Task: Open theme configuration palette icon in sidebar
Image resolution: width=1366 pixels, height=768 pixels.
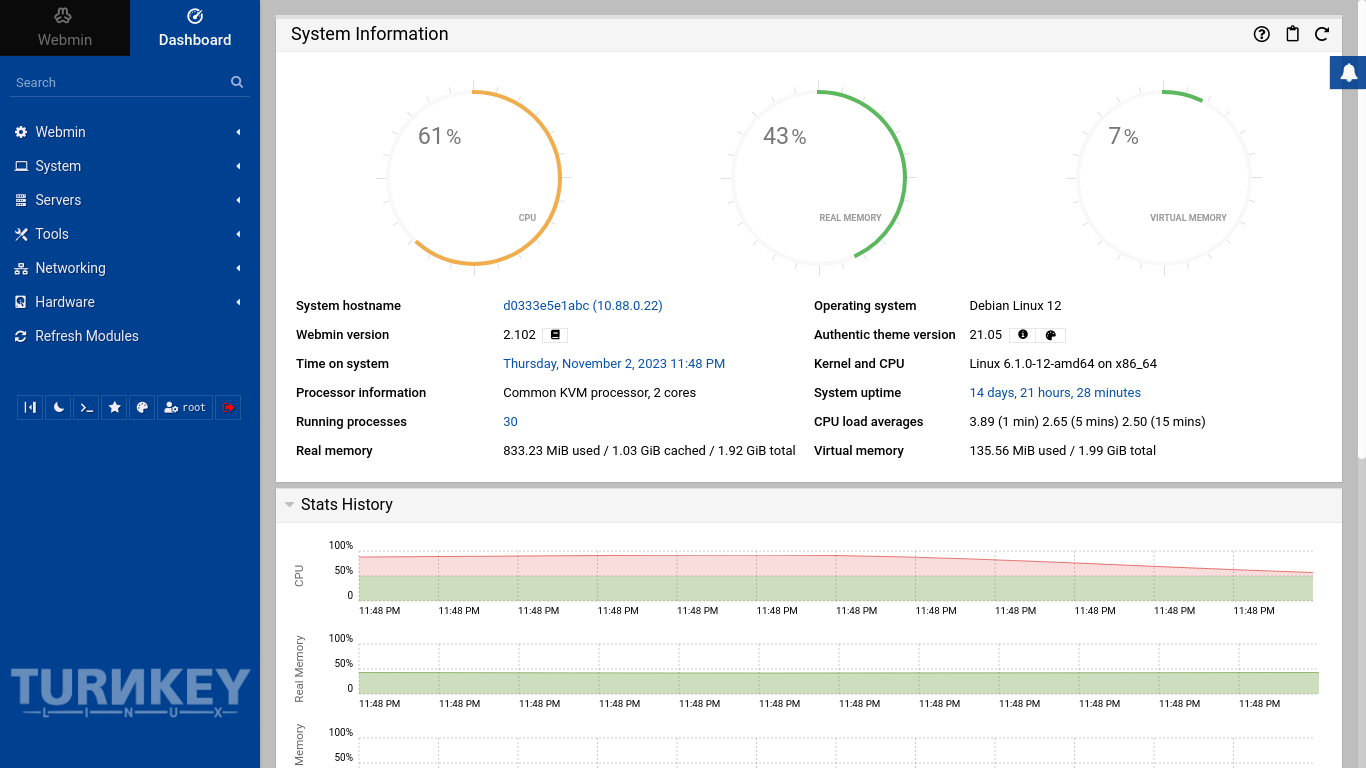Action: (142, 407)
